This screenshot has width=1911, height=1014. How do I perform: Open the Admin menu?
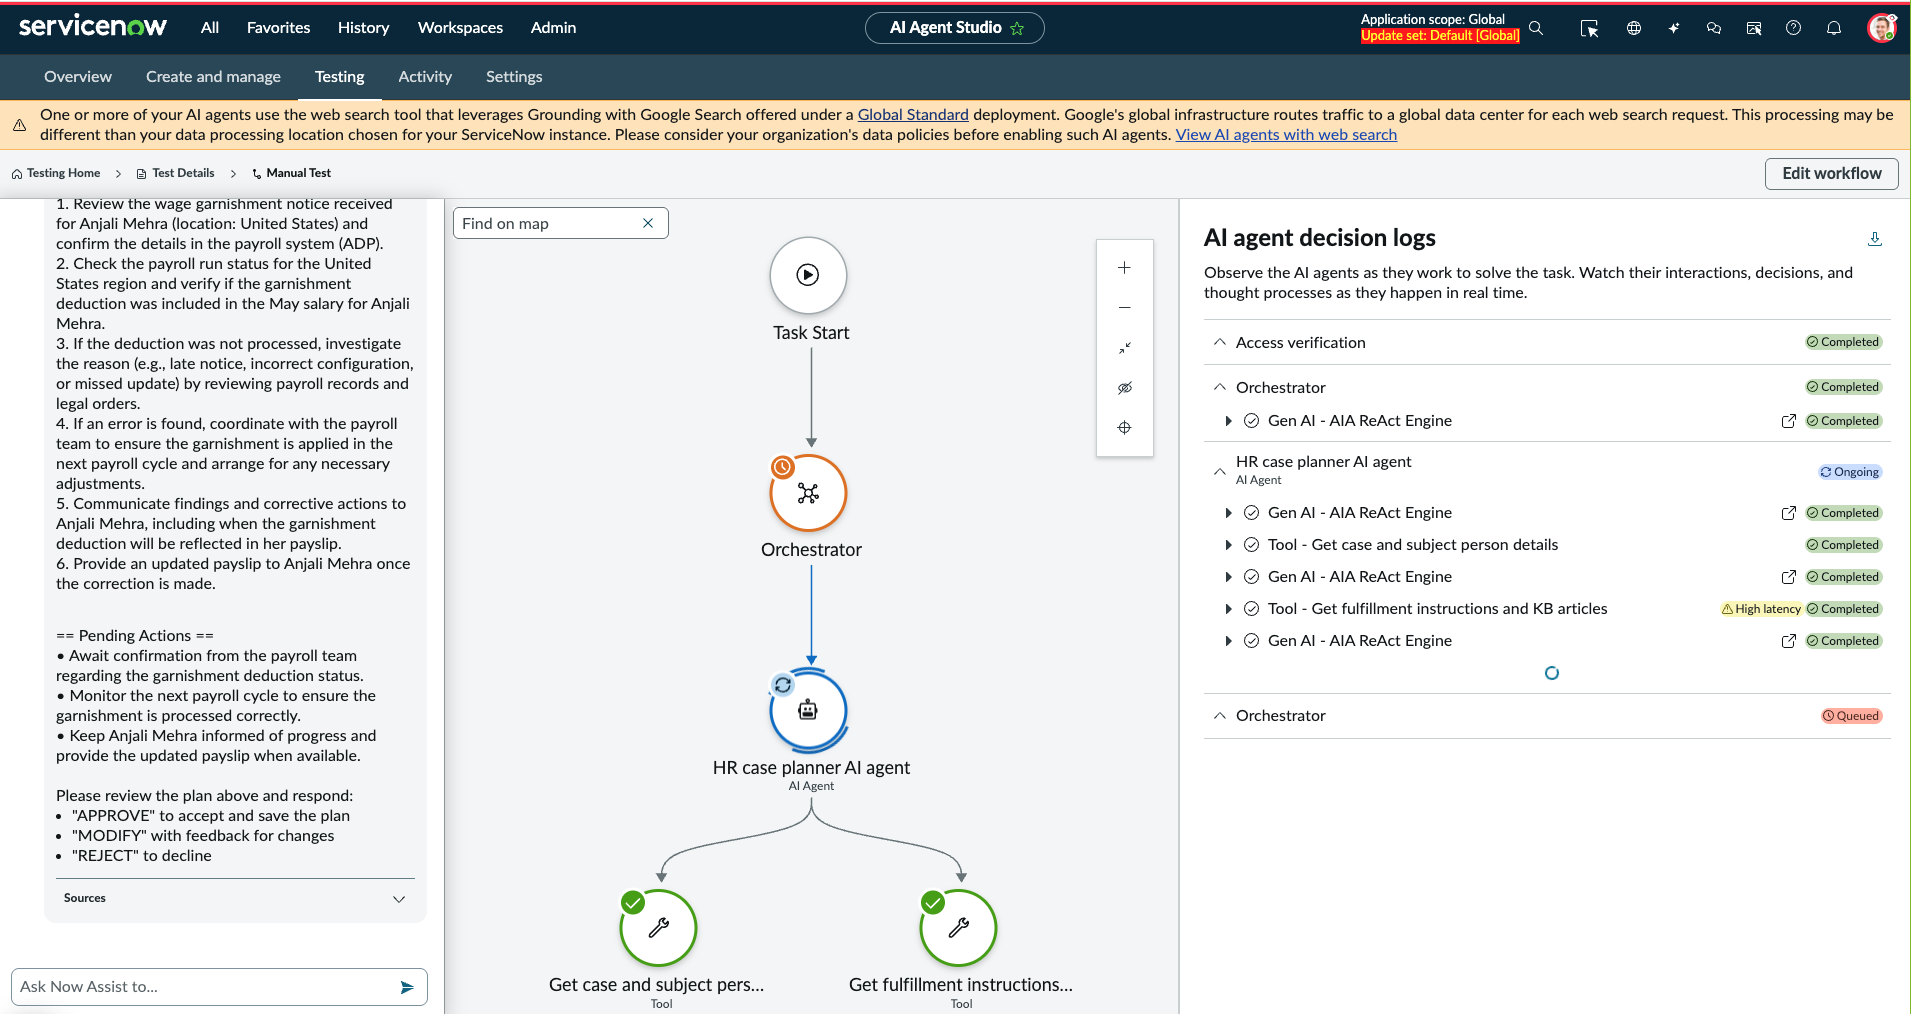pos(553,28)
